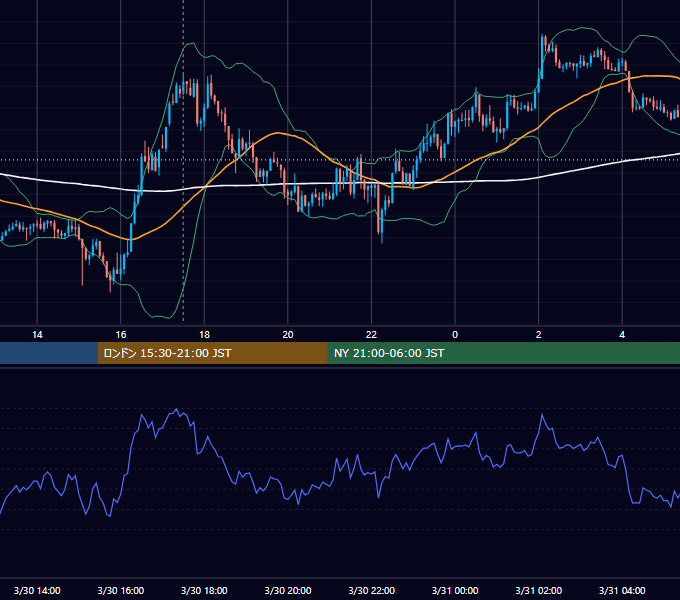This screenshot has width=680, height=600.
Task: Click the '18' hour label on chart axis
Action: point(204,335)
